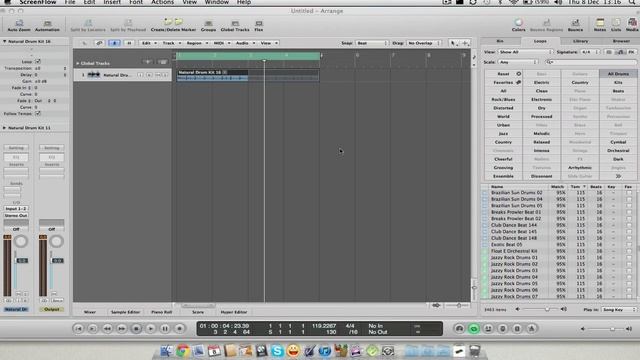Image resolution: width=640 pixels, height=360 pixels.
Task: Click the H hide-view button in arrange header
Action: [129, 43]
